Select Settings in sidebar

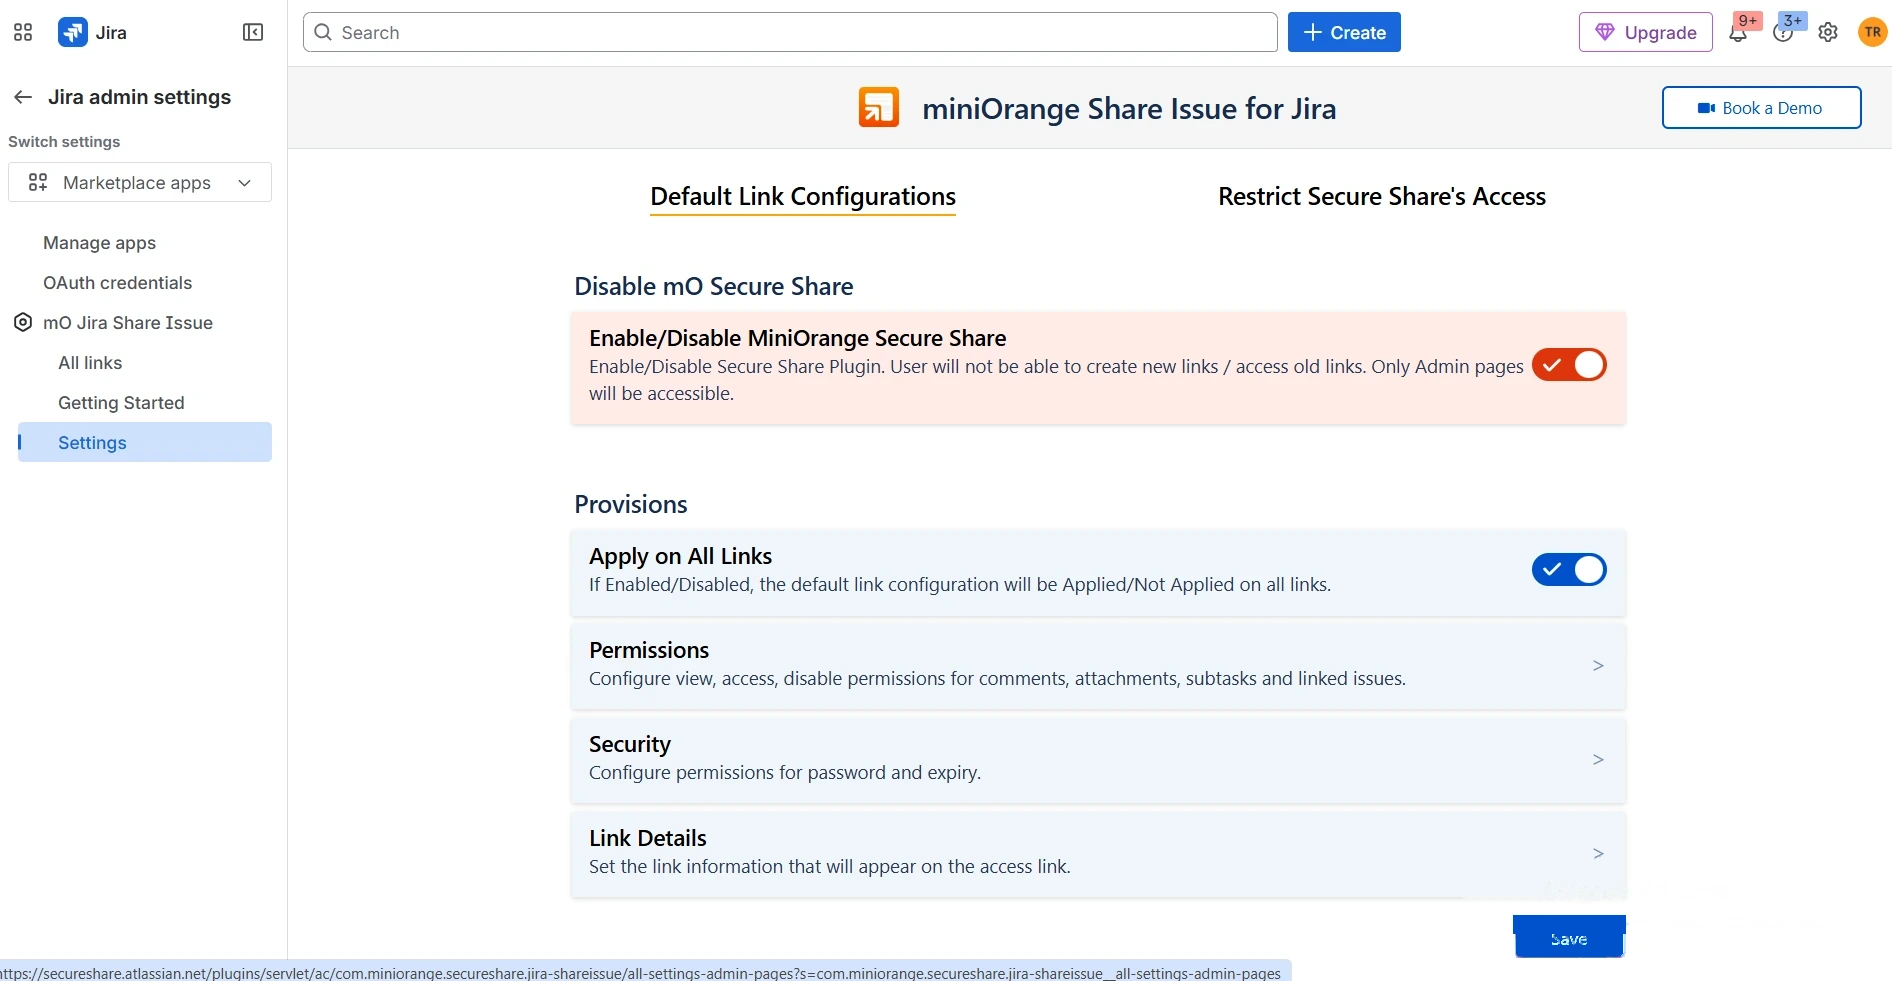[x=145, y=442]
